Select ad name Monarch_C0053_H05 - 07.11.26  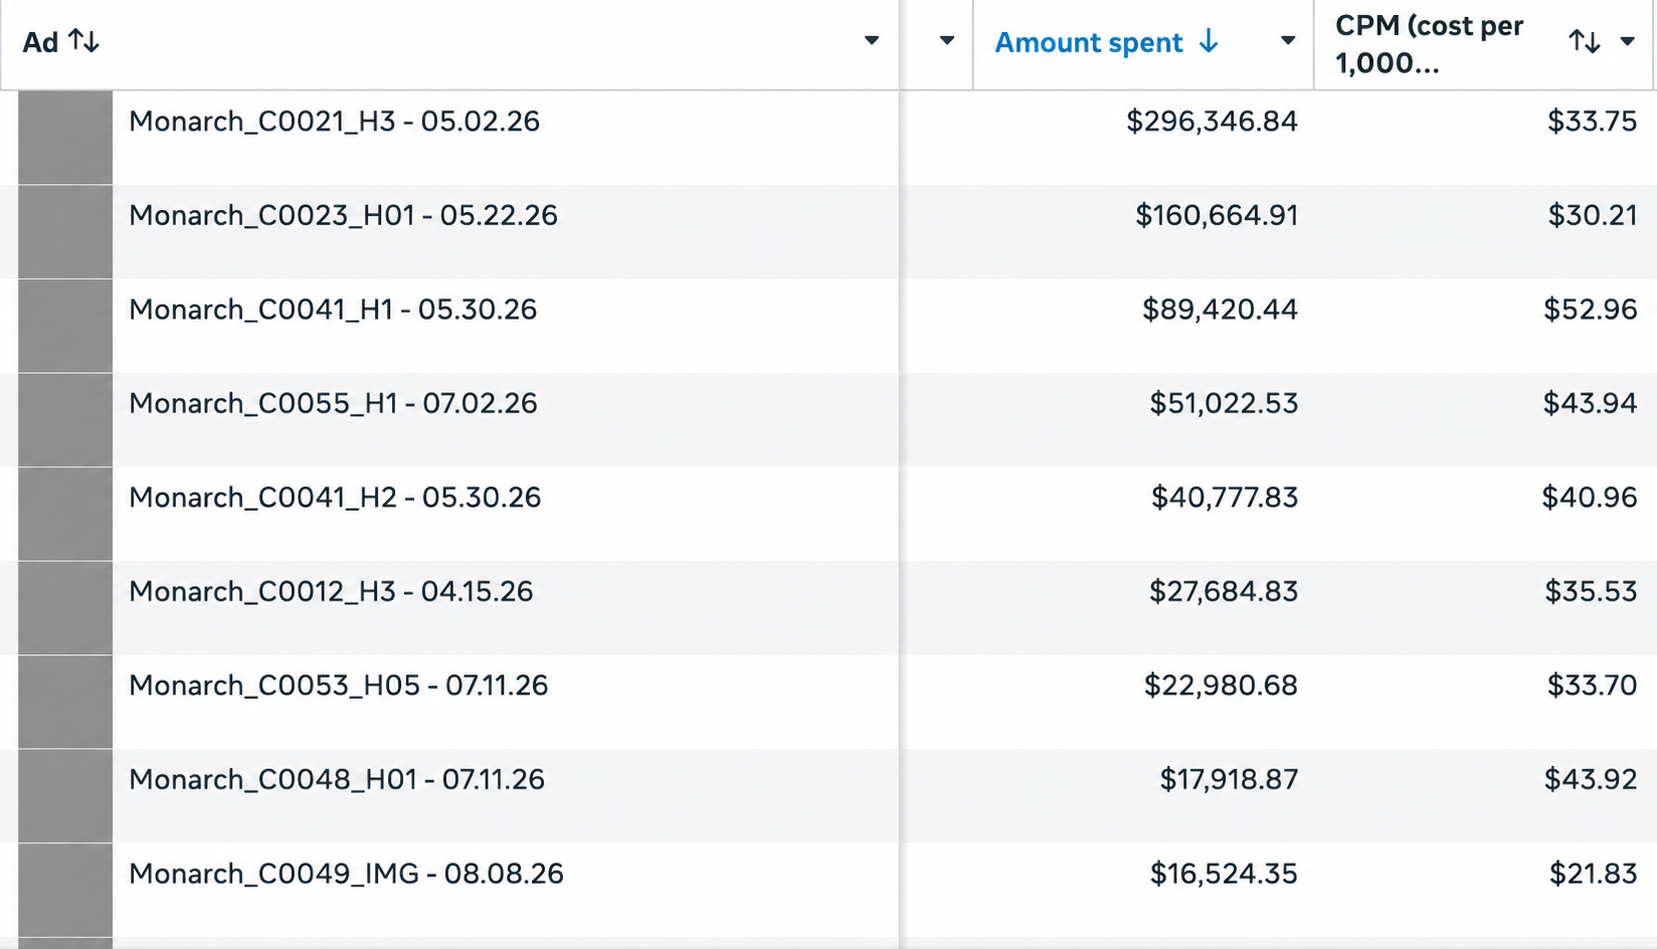click(x=338, y=686)
